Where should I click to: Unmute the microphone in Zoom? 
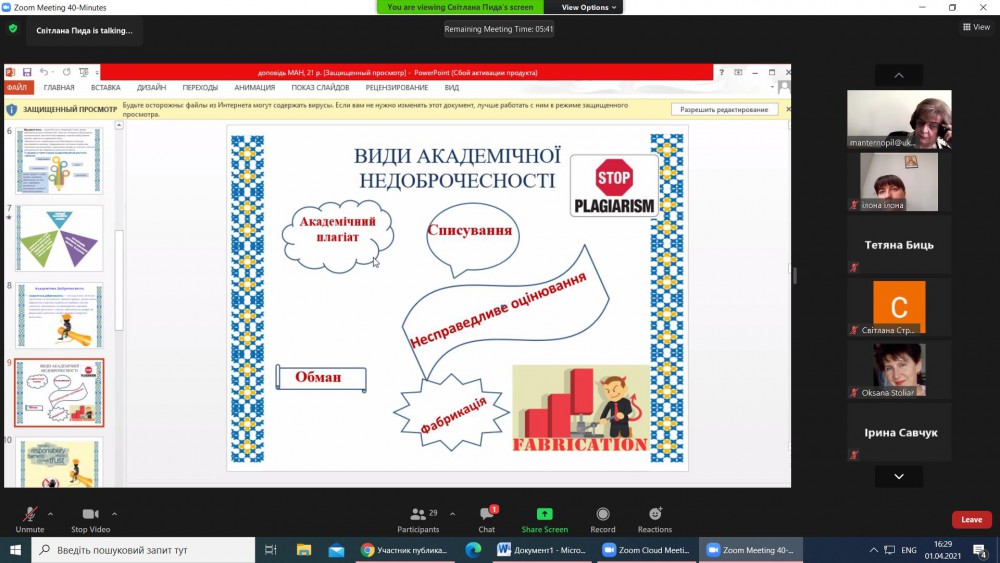[29, 519]
